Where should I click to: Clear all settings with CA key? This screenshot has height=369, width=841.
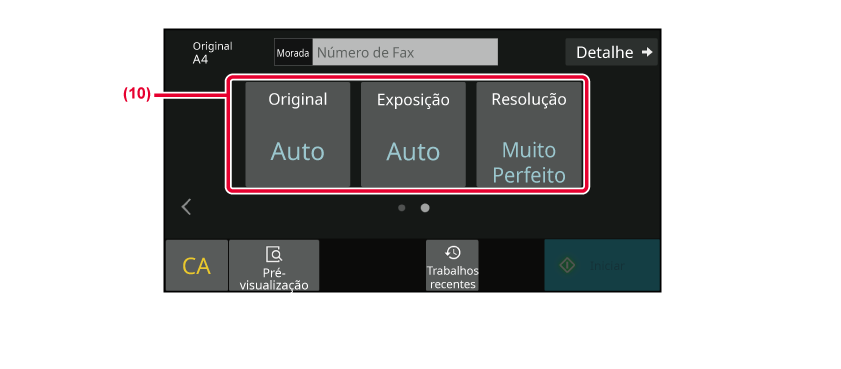197,265
